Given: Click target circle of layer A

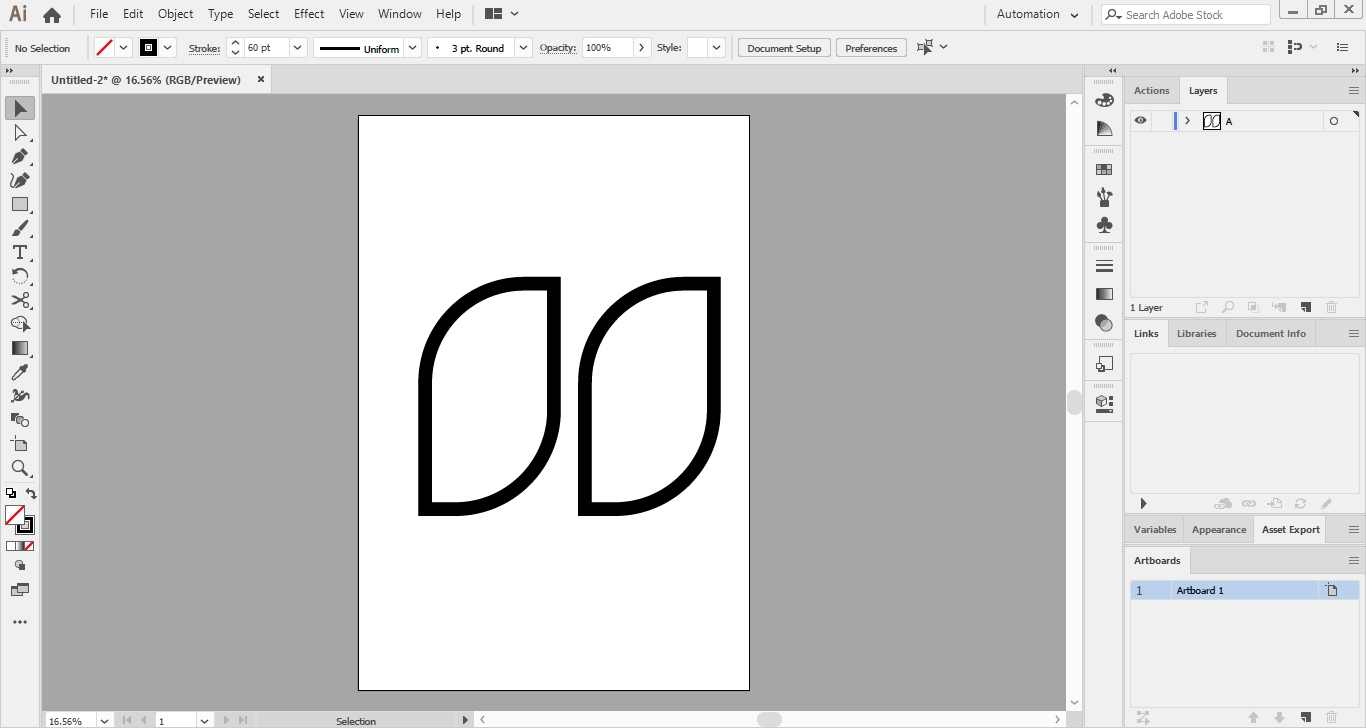Looking at the screenshot, I should [x=1333, y=121].
